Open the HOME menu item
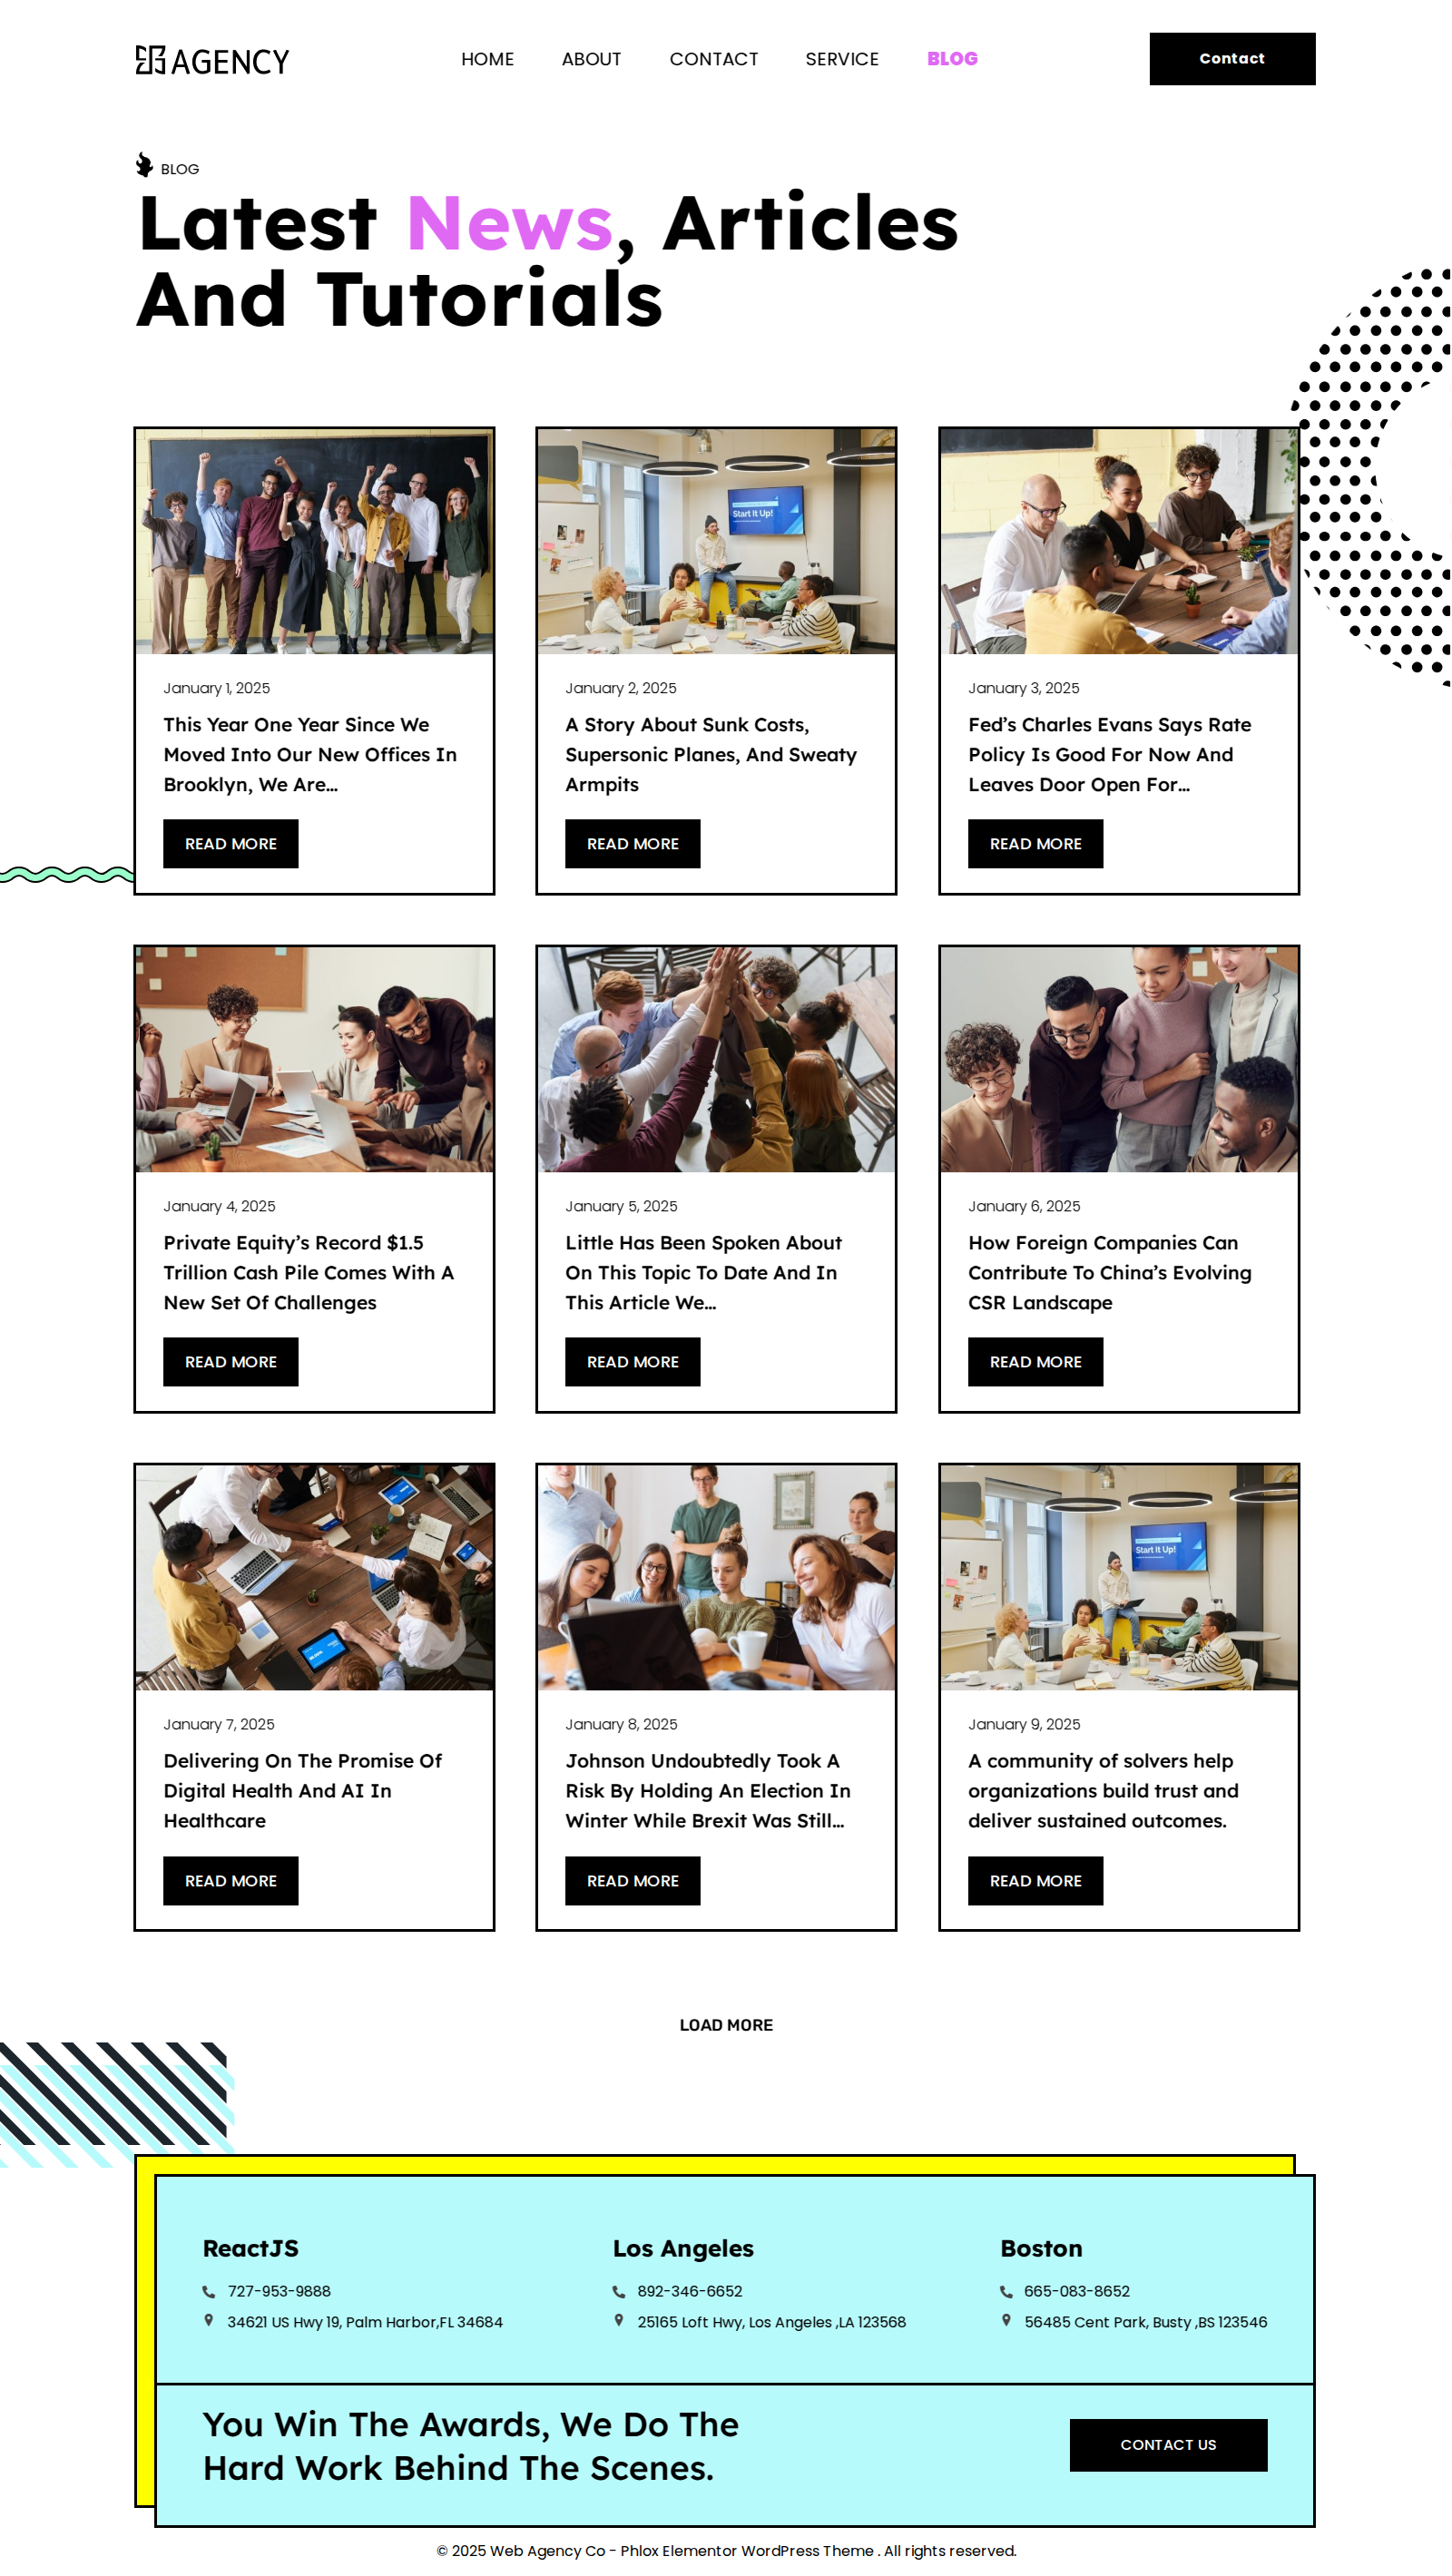Viewport: 1452px width, 2576px height. [x=487, y=59]
